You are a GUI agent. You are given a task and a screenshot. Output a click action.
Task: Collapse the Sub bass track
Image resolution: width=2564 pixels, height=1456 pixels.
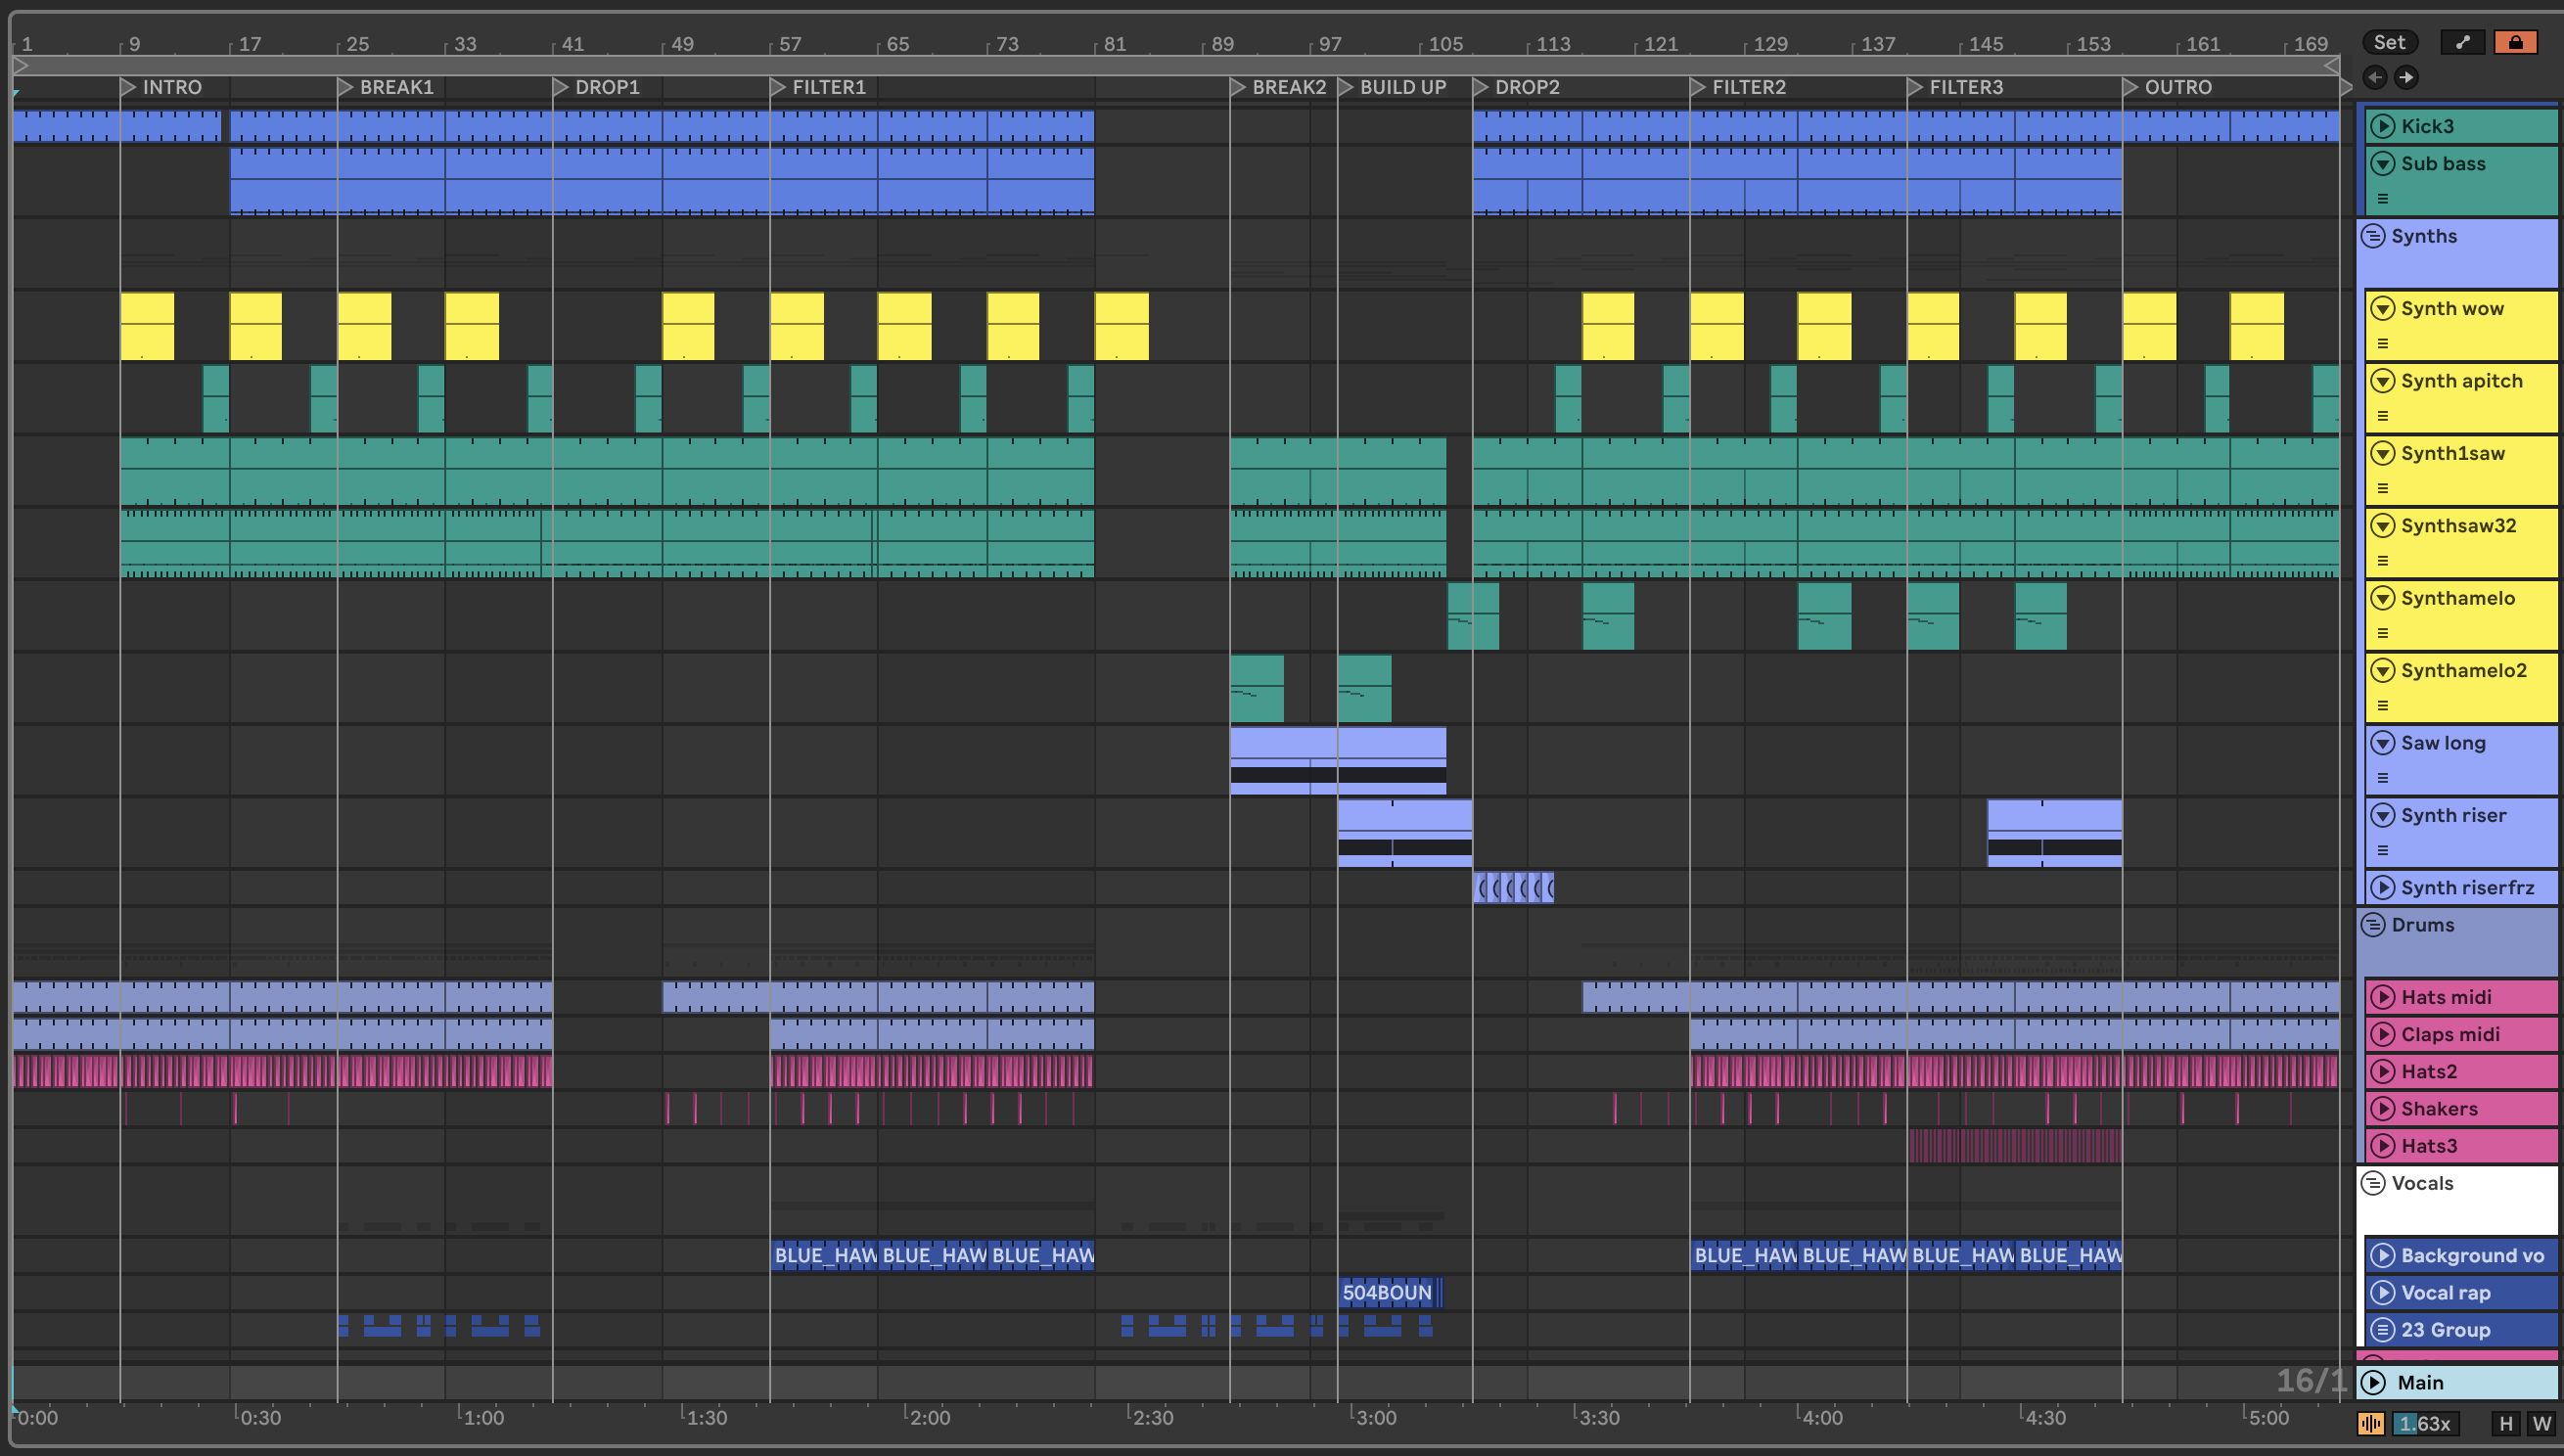pos(2383,163)
